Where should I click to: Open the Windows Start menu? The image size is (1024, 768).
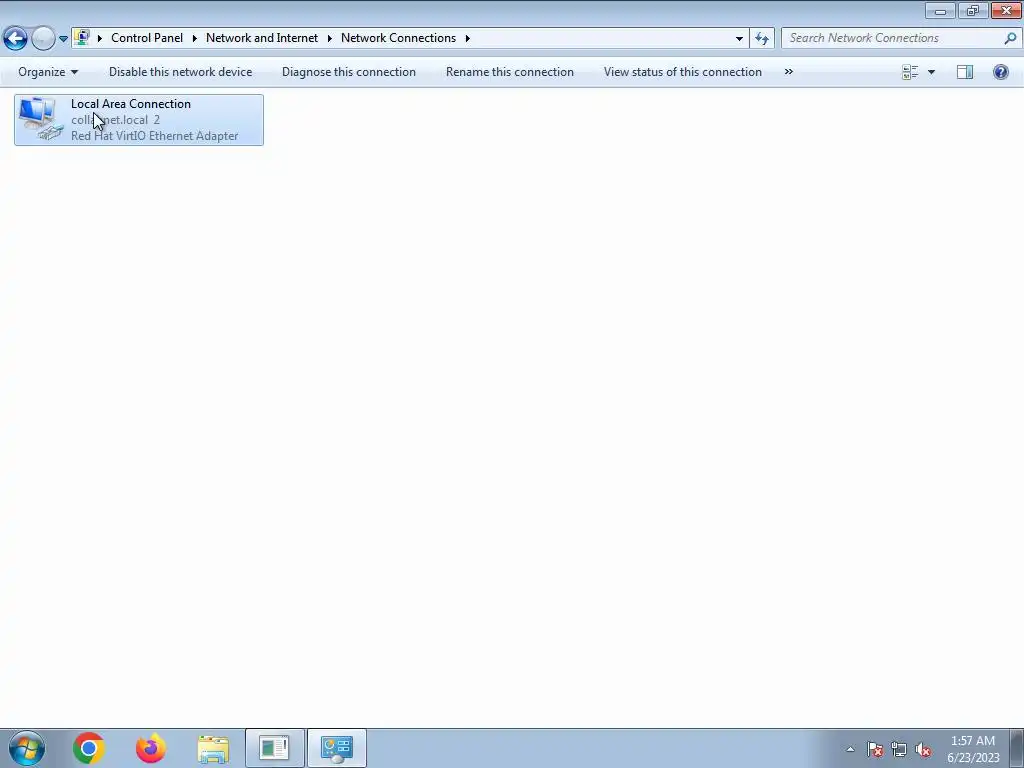(x=27, y=748)
